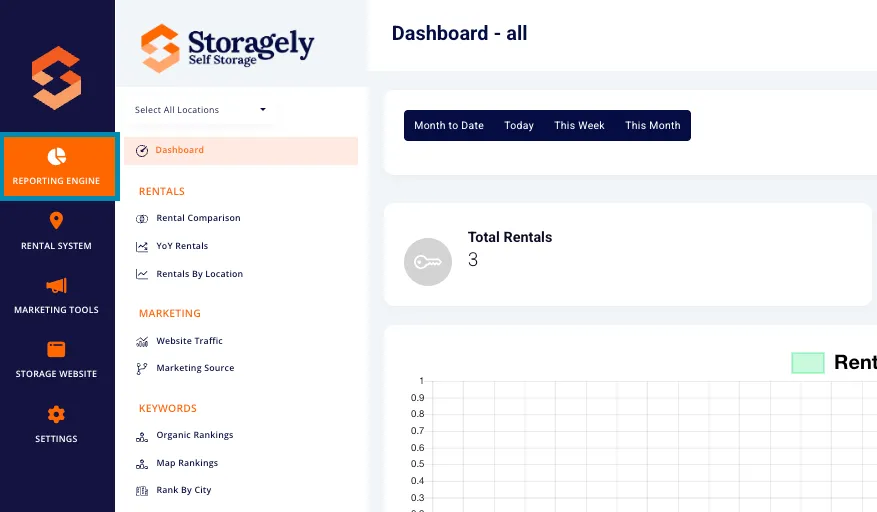Click the Rental System map pin icon
This screenshot has height=512, width=877.
coord(56,220)
